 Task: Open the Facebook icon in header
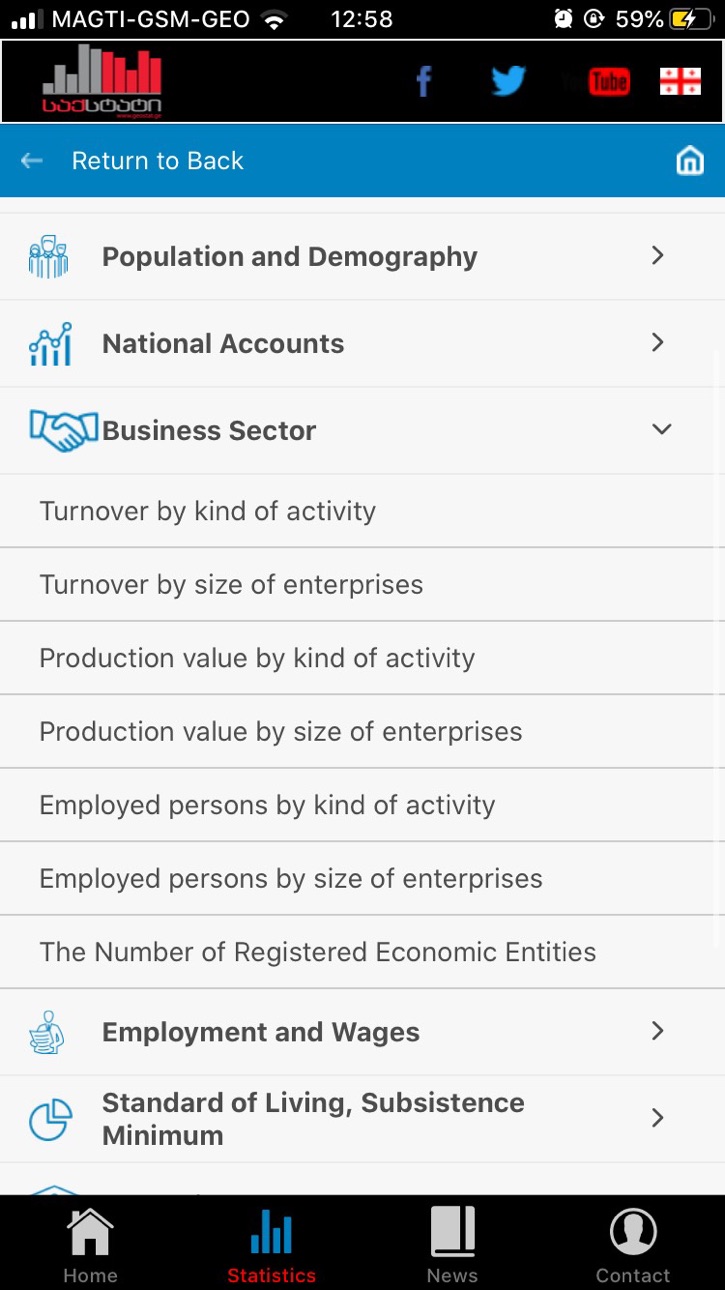pos(424,82)
